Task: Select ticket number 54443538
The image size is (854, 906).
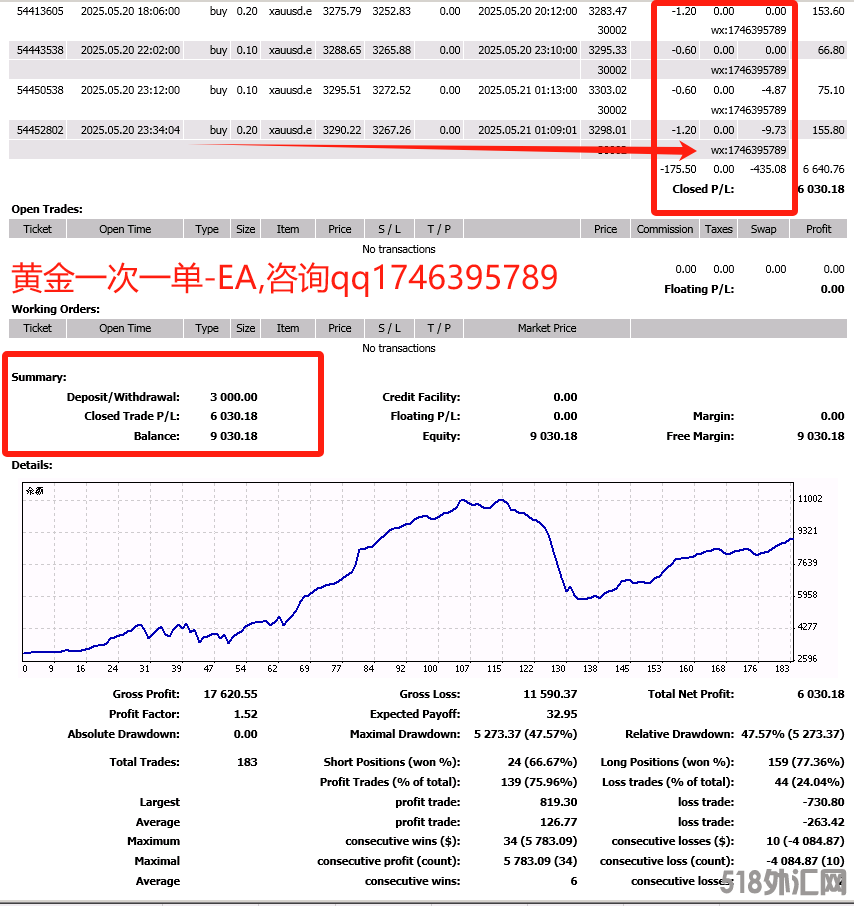Action: pyautogui.click(x=40, y=50)
